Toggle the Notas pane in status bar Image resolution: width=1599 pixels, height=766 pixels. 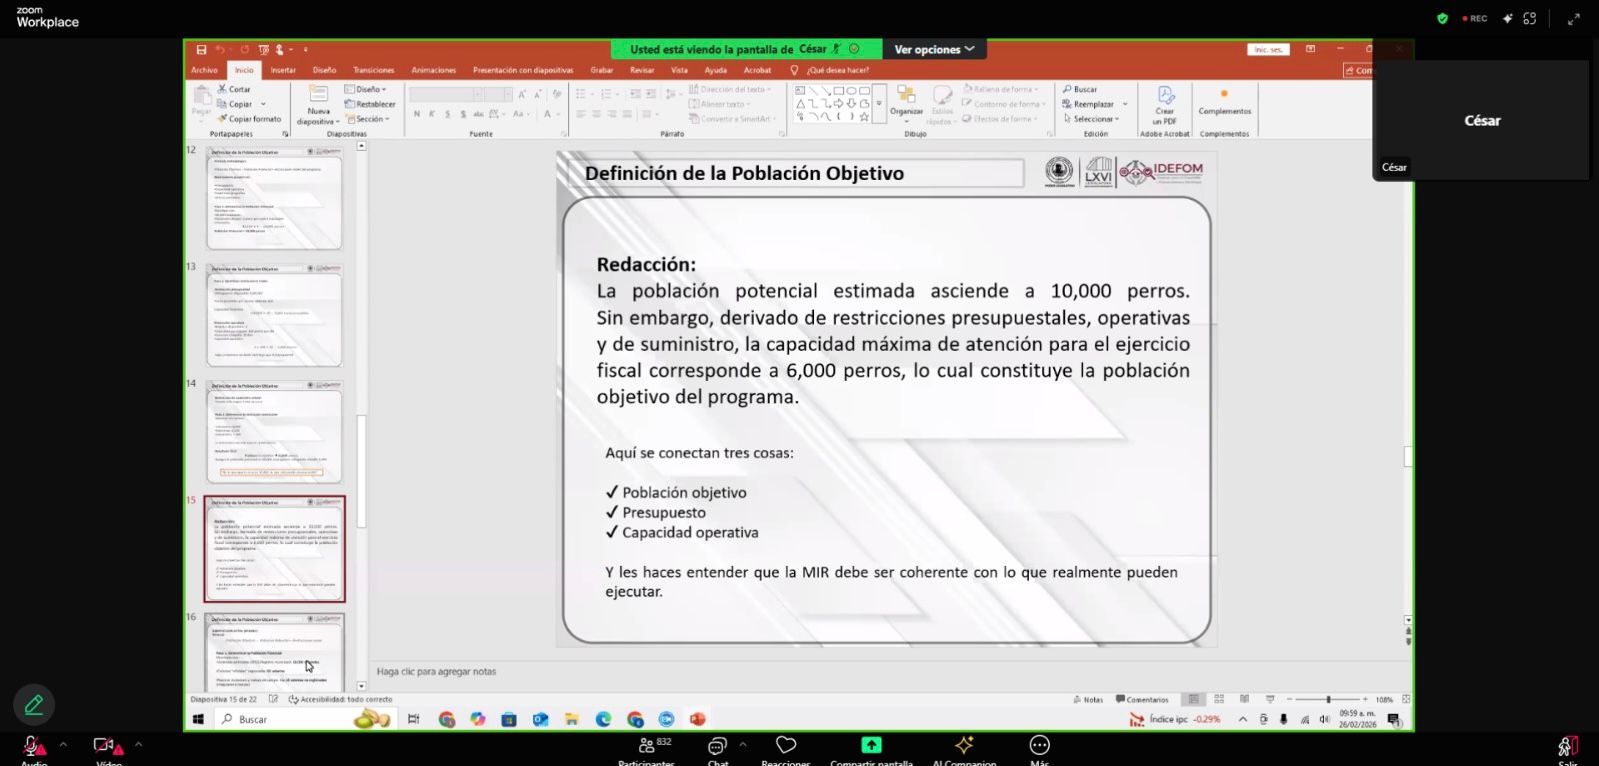pyautogui.click(x=1088, y=700)
